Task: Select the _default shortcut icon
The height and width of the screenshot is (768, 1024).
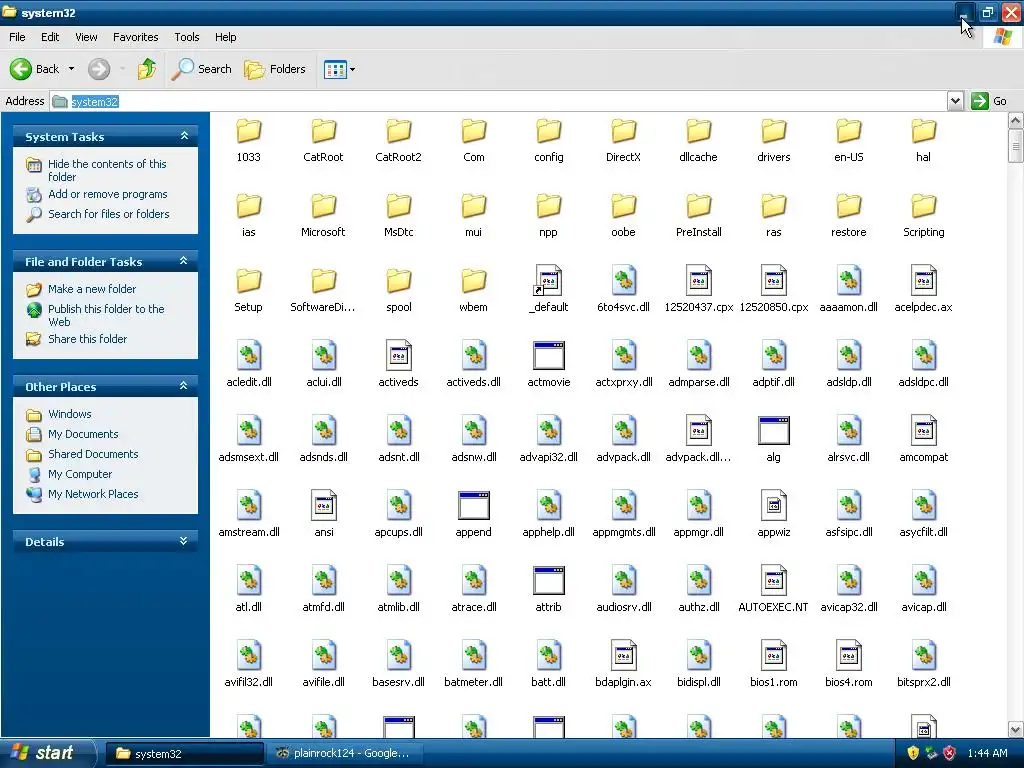Action: coord(549,281)
